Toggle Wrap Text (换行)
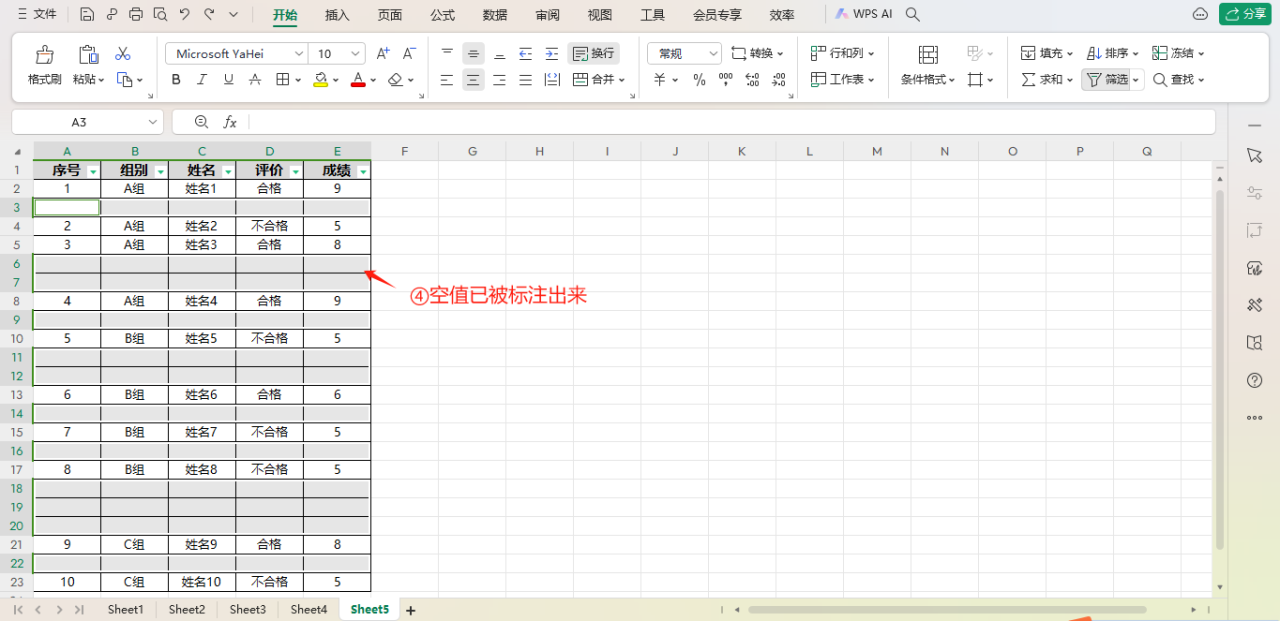The width and height of the screenshot is (1280, 621). (x=593, y=53)
